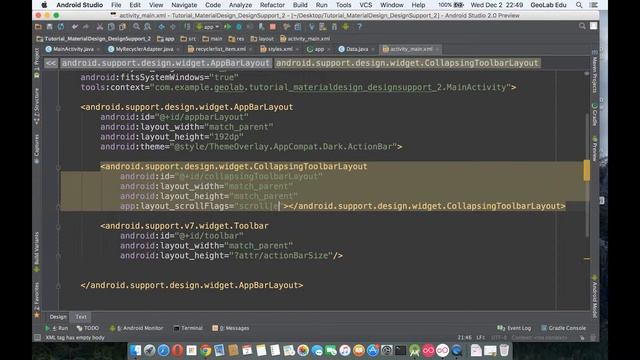Open the Android SDK manager robot icon

pyautogui.click(x=346, y=27)
